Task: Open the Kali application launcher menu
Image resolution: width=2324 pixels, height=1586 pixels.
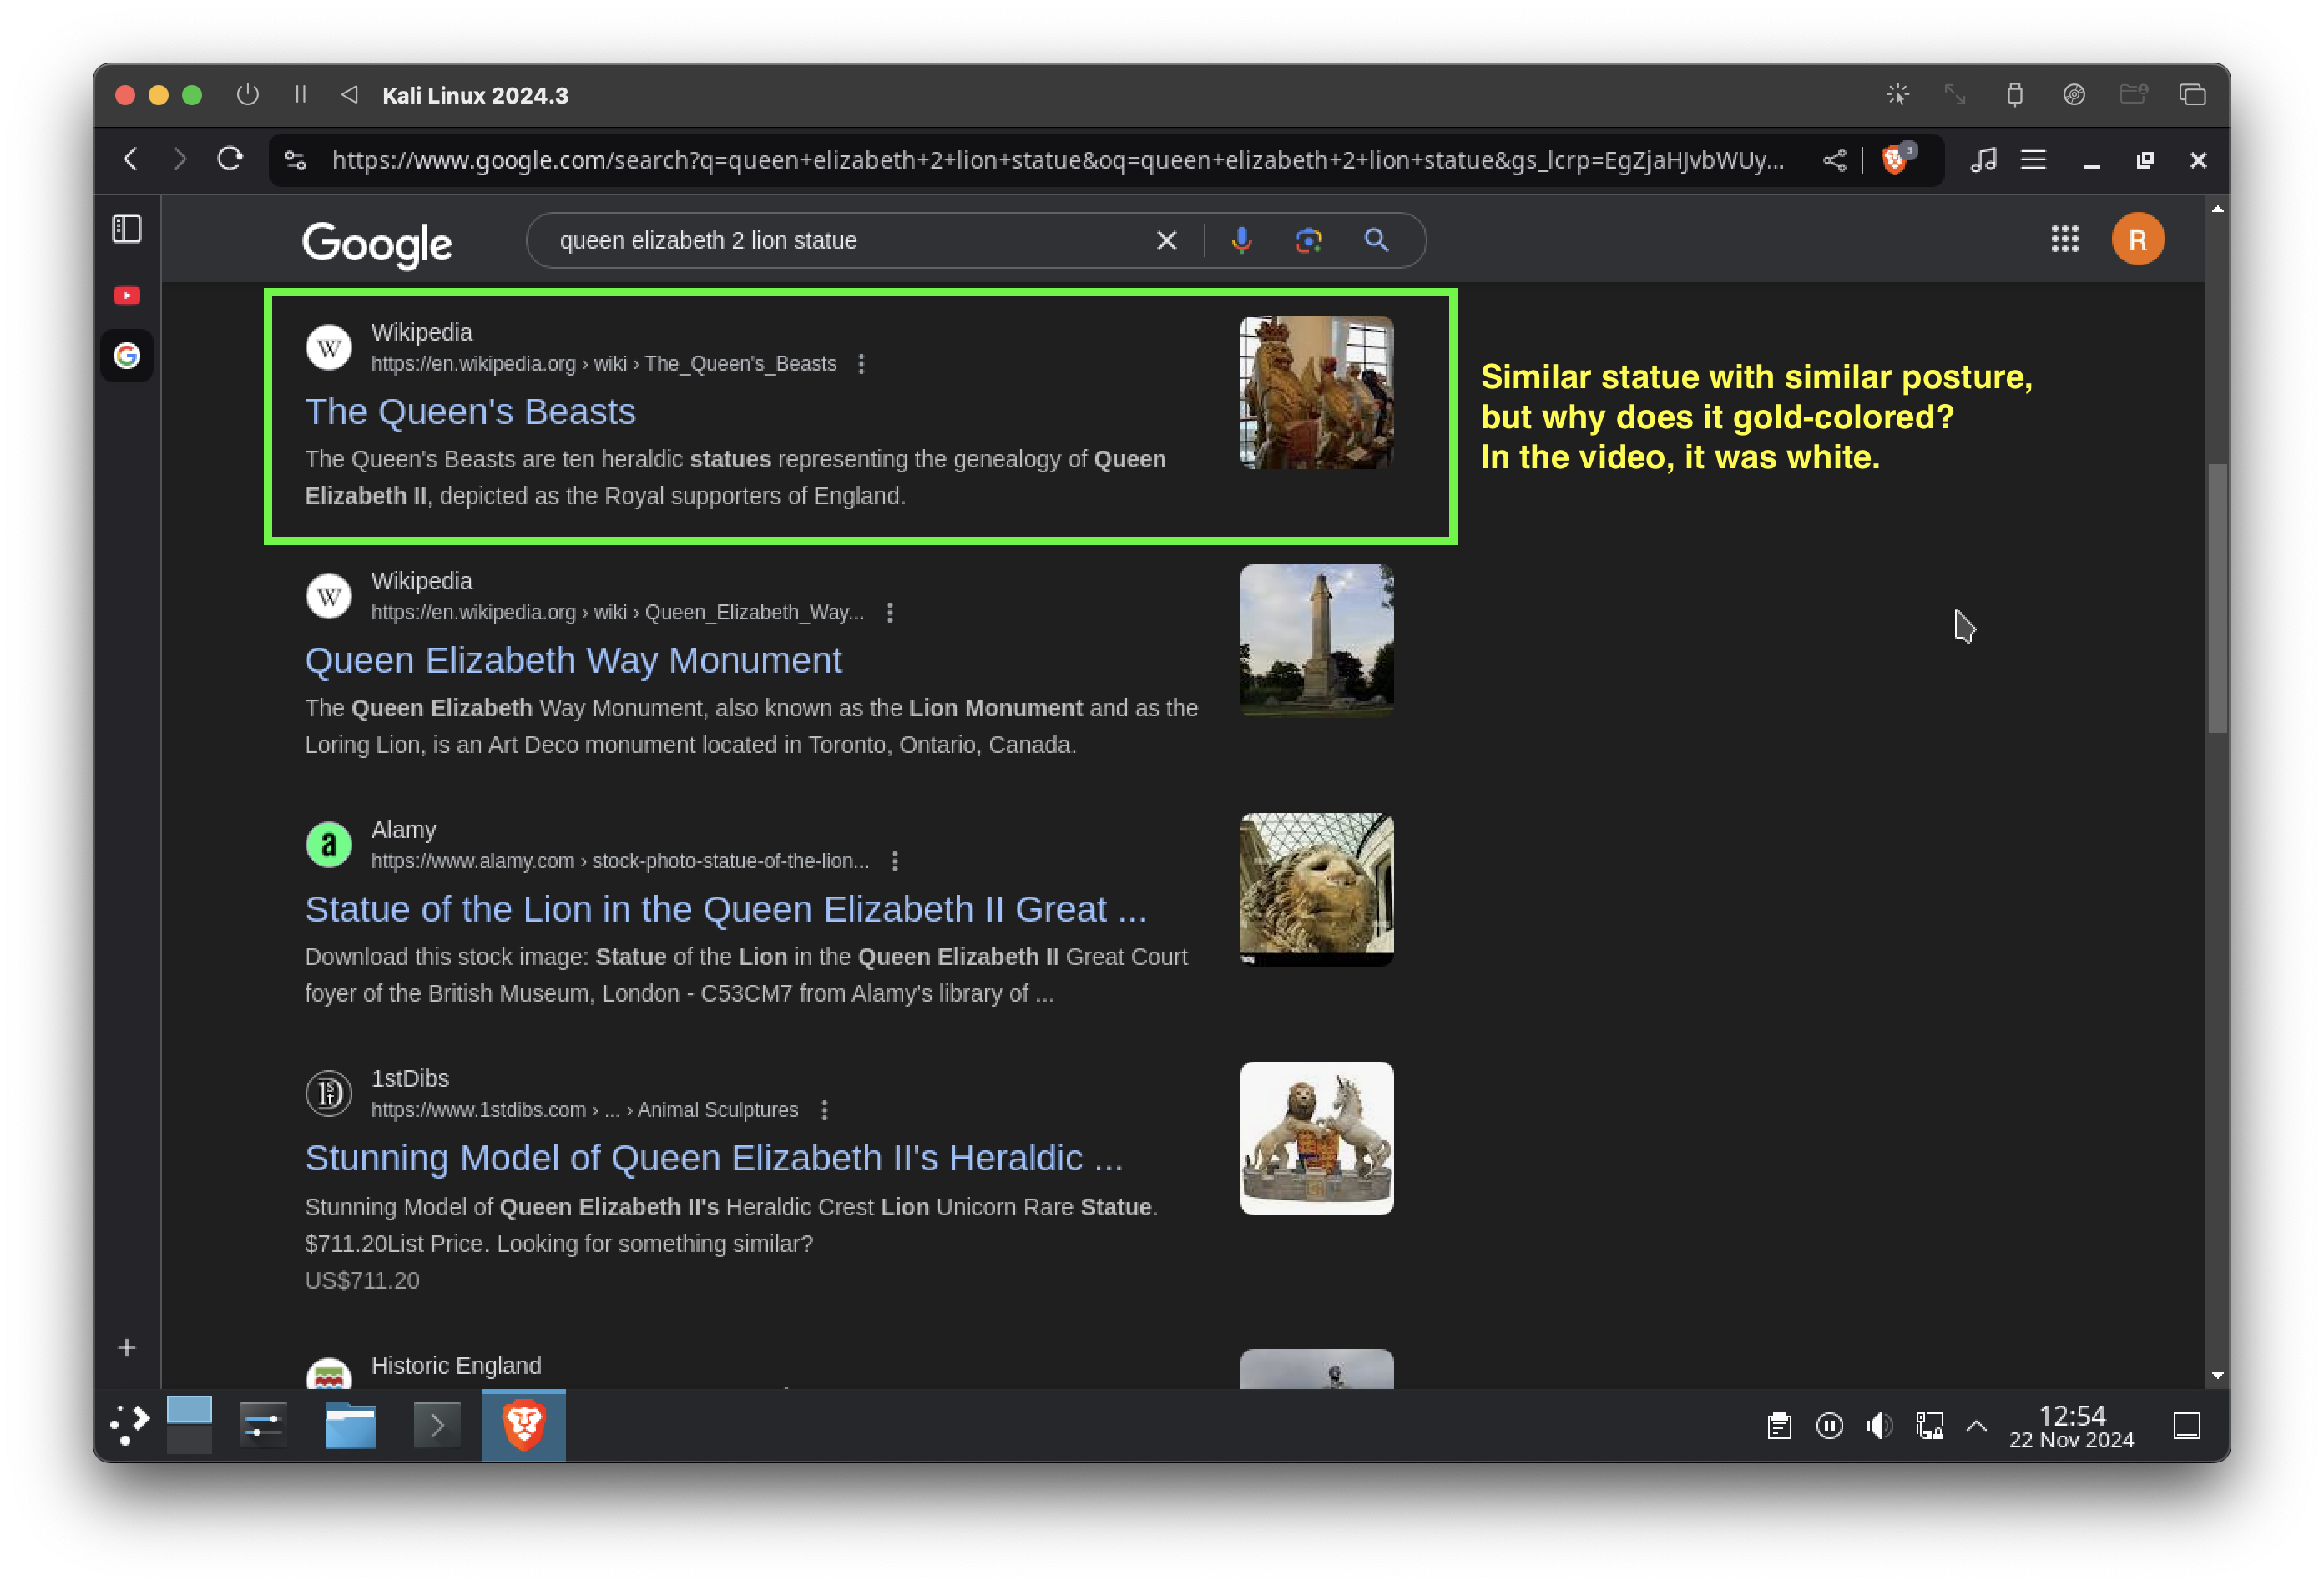Action: [128, 1425]
